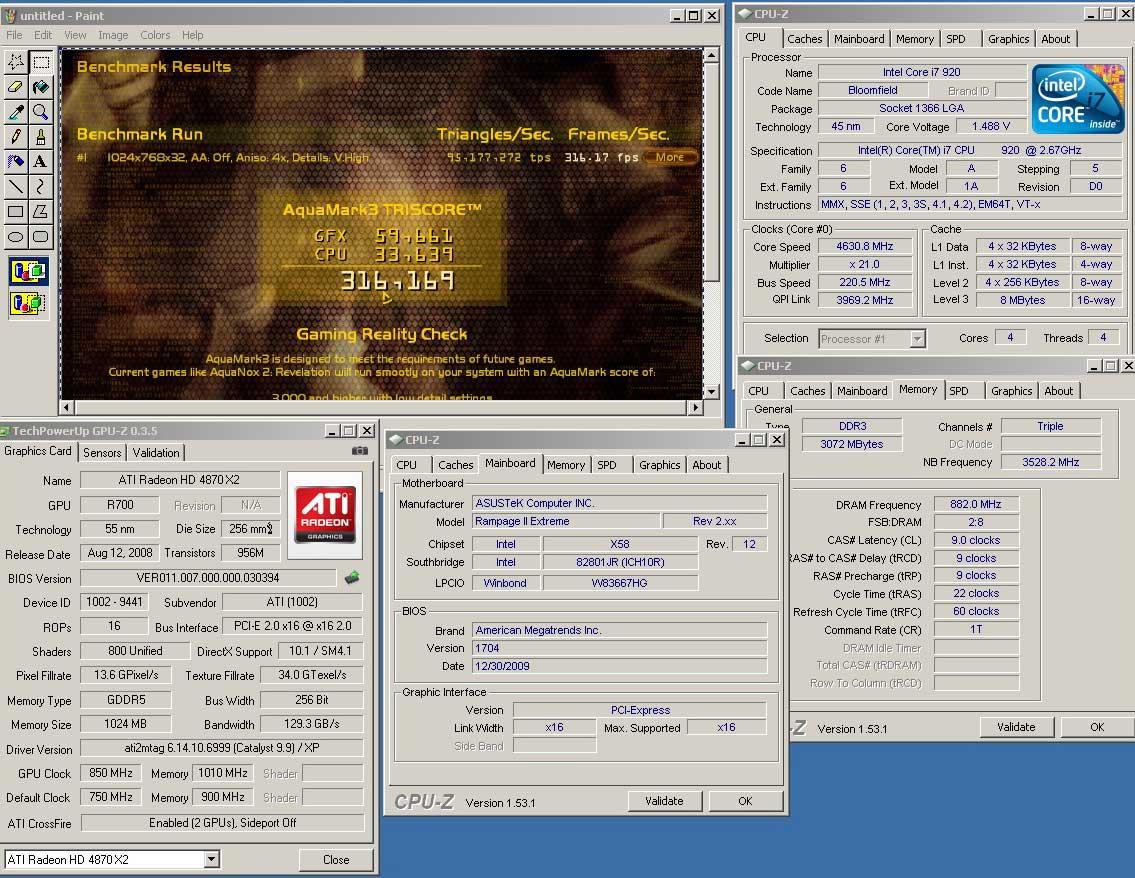Choose the Ellipse shape tool
The image size is (1135, 878).
[x=15, y=236]
